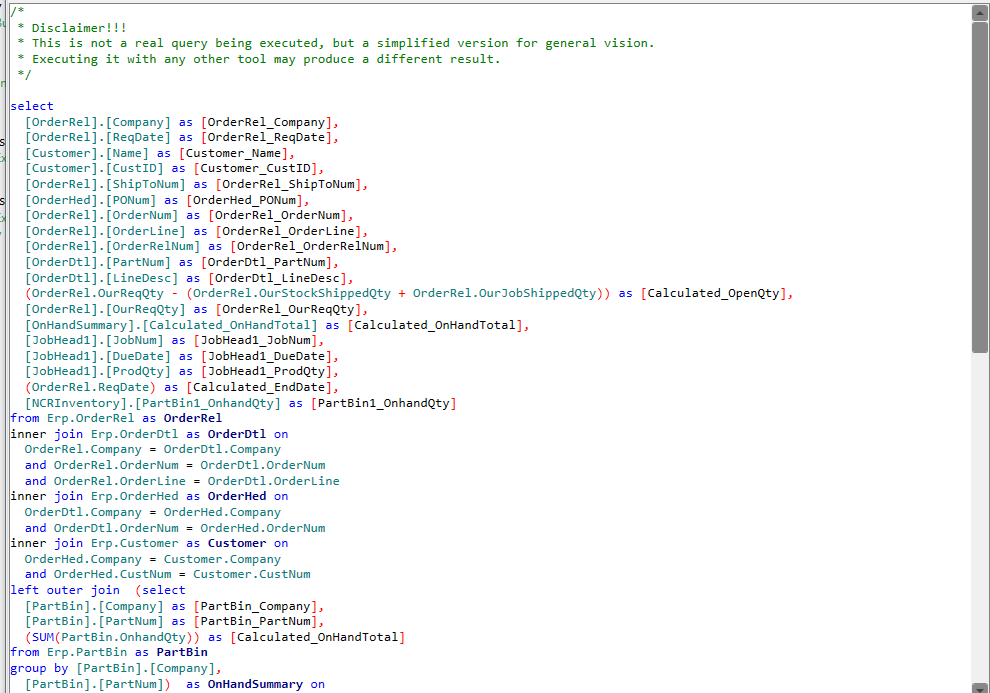Click the word 'Disclaimer!!!' in the comment

(x=79, y=28)
